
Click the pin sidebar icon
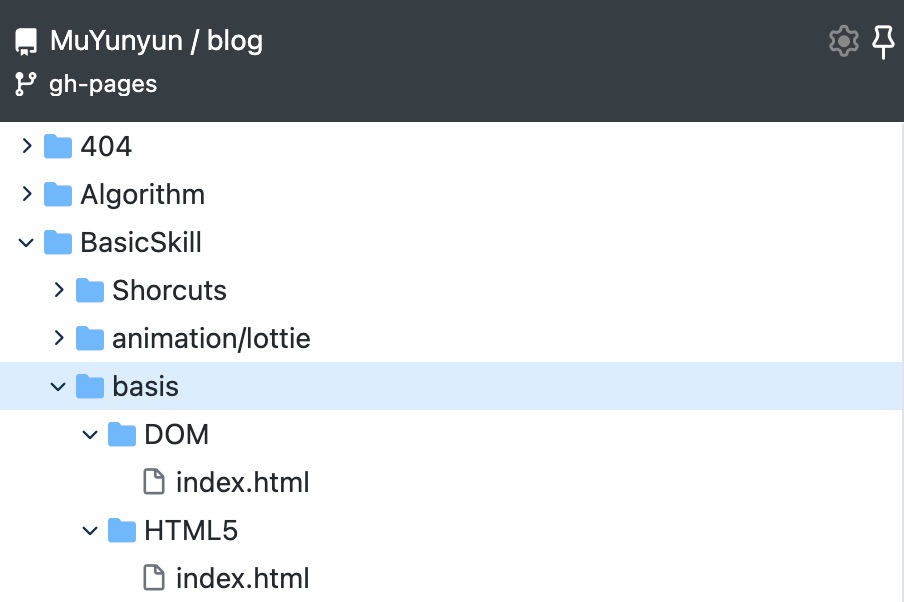(x=883, y=42)
